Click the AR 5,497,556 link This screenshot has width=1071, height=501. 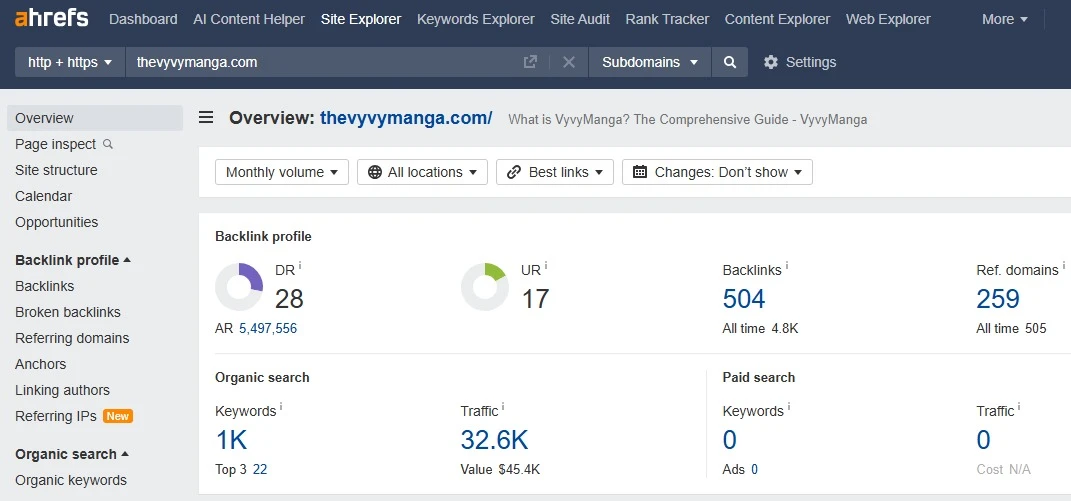click(x=268, y=329)
